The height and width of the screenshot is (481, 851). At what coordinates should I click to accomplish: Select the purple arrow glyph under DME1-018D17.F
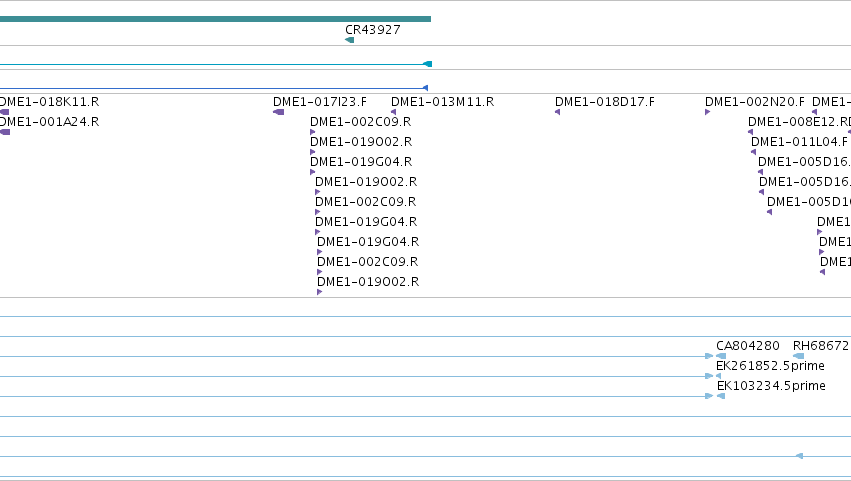[557, 112]
